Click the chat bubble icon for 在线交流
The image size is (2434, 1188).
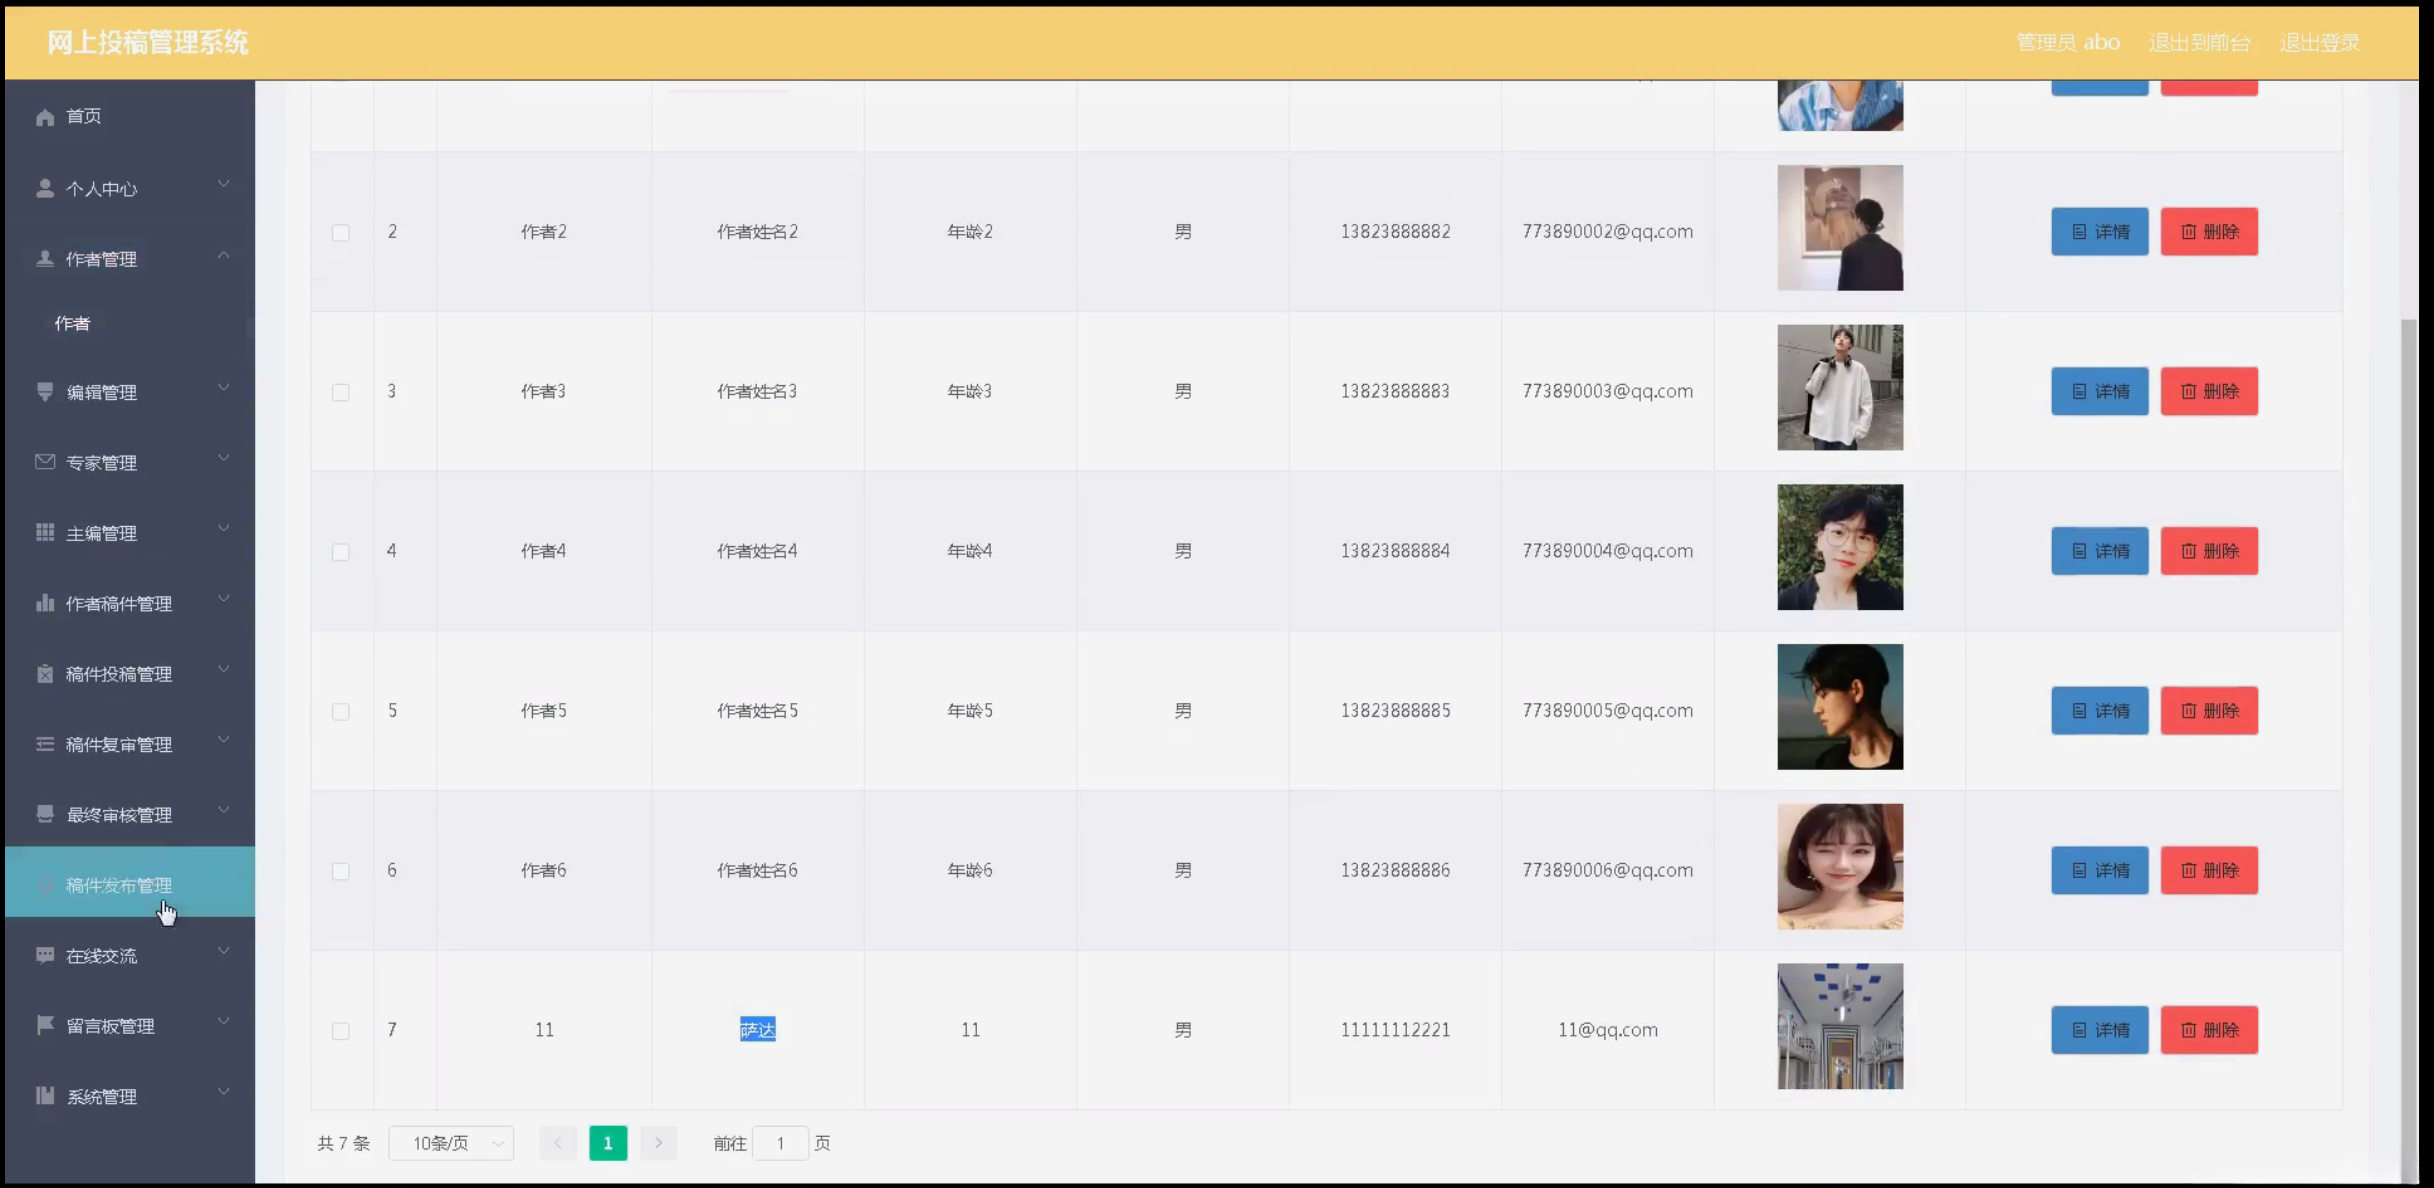(x=45, y=955)
